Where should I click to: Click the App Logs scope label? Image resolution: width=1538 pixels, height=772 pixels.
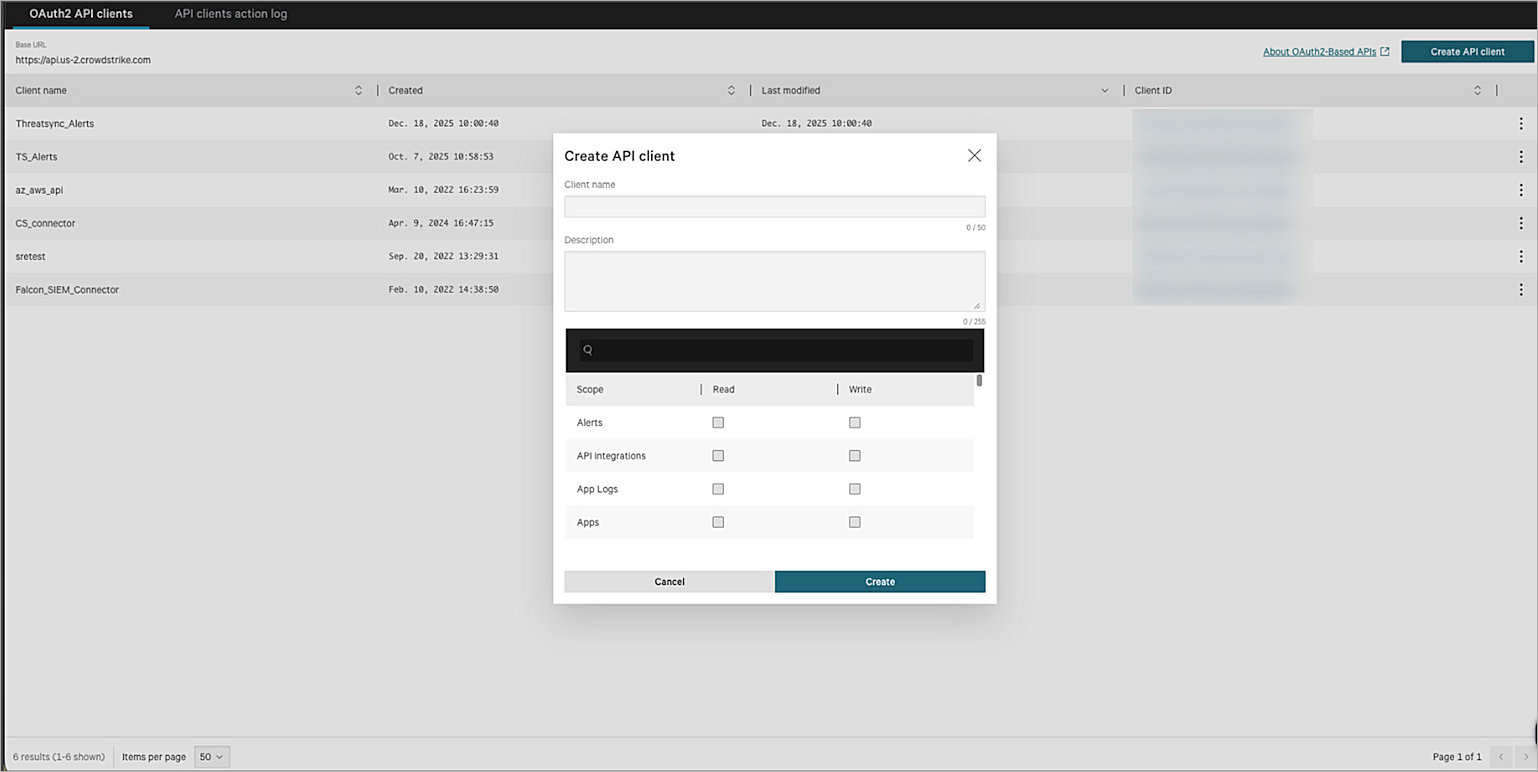(597, 489)
